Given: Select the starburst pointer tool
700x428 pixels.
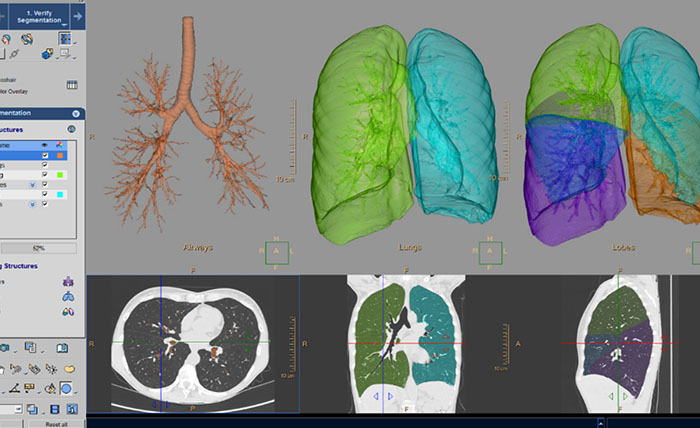Looking at the screenshot, I should (x=51, y=369).
